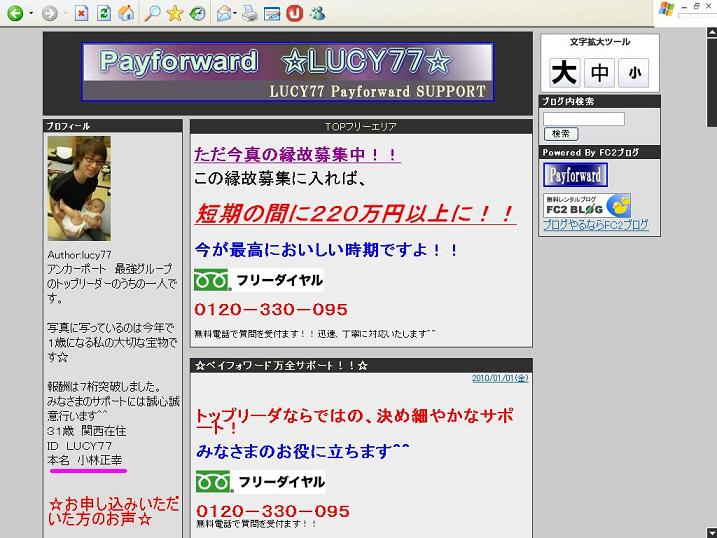Click the Powered By FC2ブログ header
The width and height of the screenshot is (717, 538).
click(x=599, y=152)
